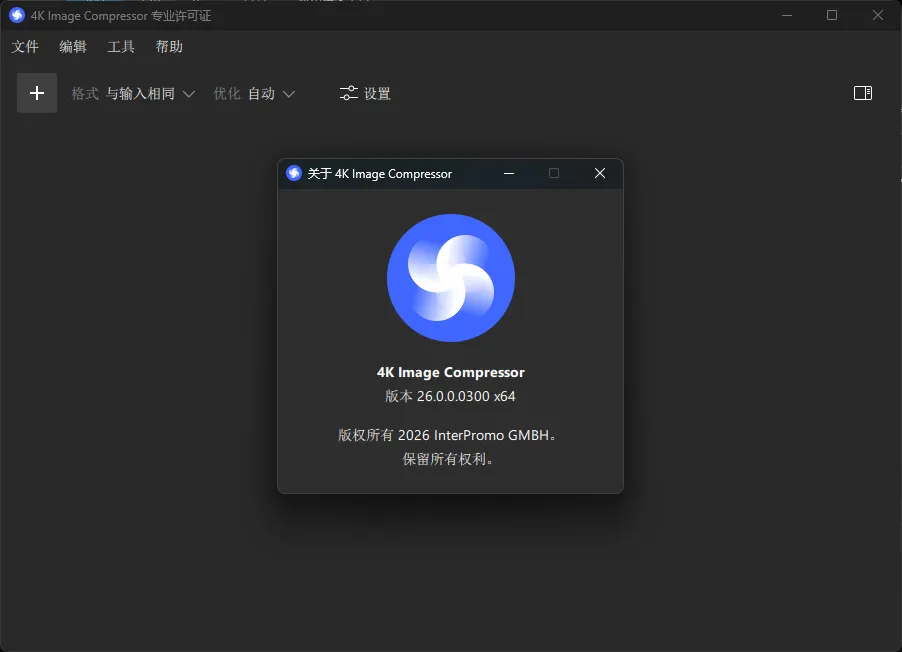902x652 pixels.
Task: Minimize the 关于 4K Image Compressor dialog
Action: [x=509, y=173]
